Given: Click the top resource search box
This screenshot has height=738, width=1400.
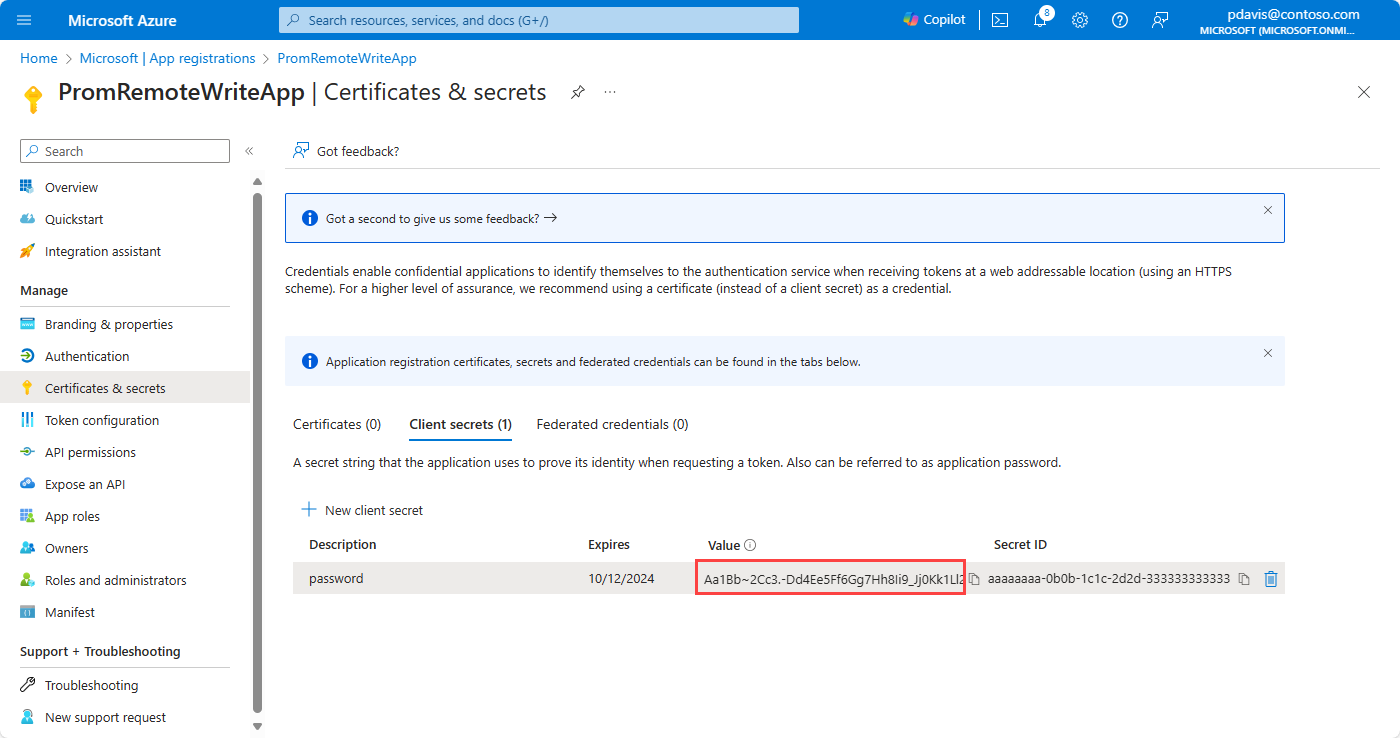Looking at the screenshot, I should point(539,20).
